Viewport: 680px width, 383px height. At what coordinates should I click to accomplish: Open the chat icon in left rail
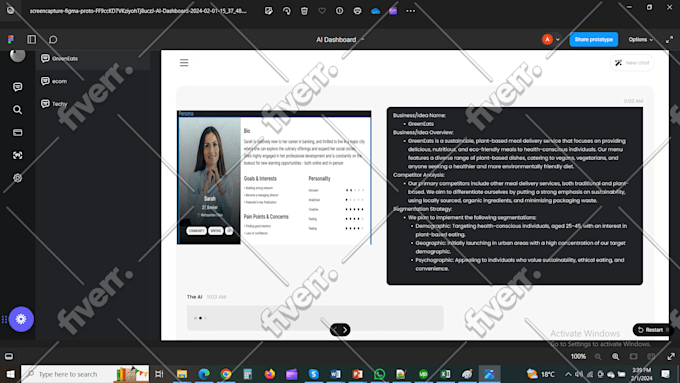tap(17, 87)
